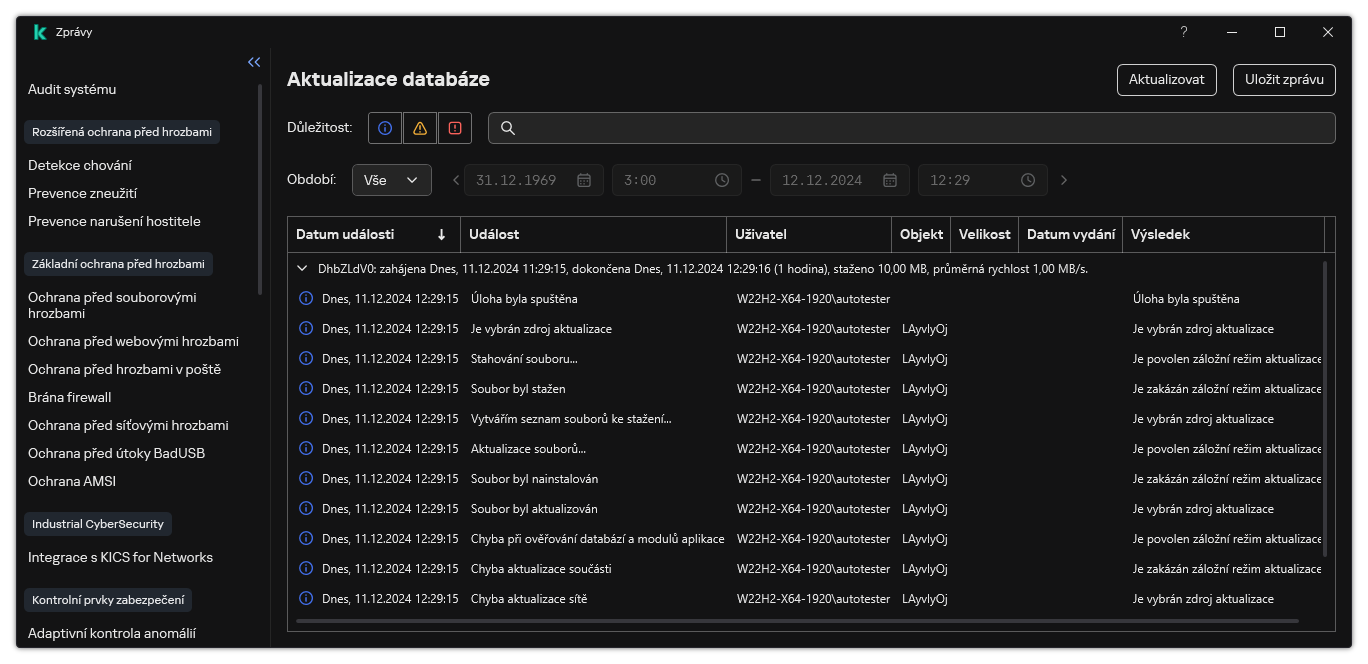Toggle the informational importance filter

click(385, 128)
